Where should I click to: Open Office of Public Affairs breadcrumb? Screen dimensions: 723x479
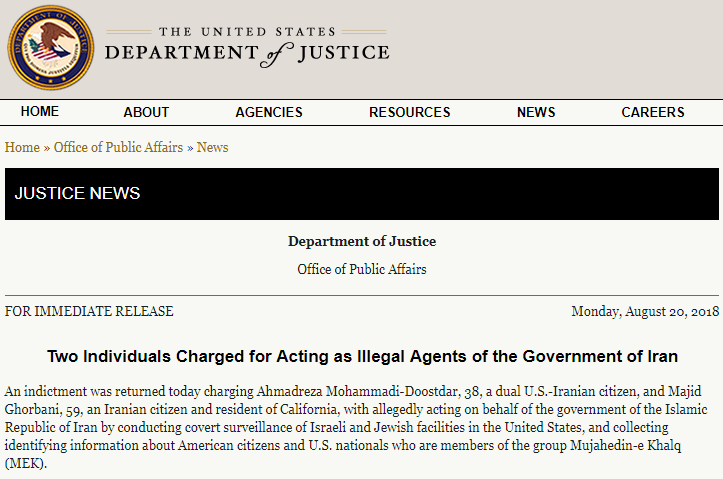click(119, 147)
